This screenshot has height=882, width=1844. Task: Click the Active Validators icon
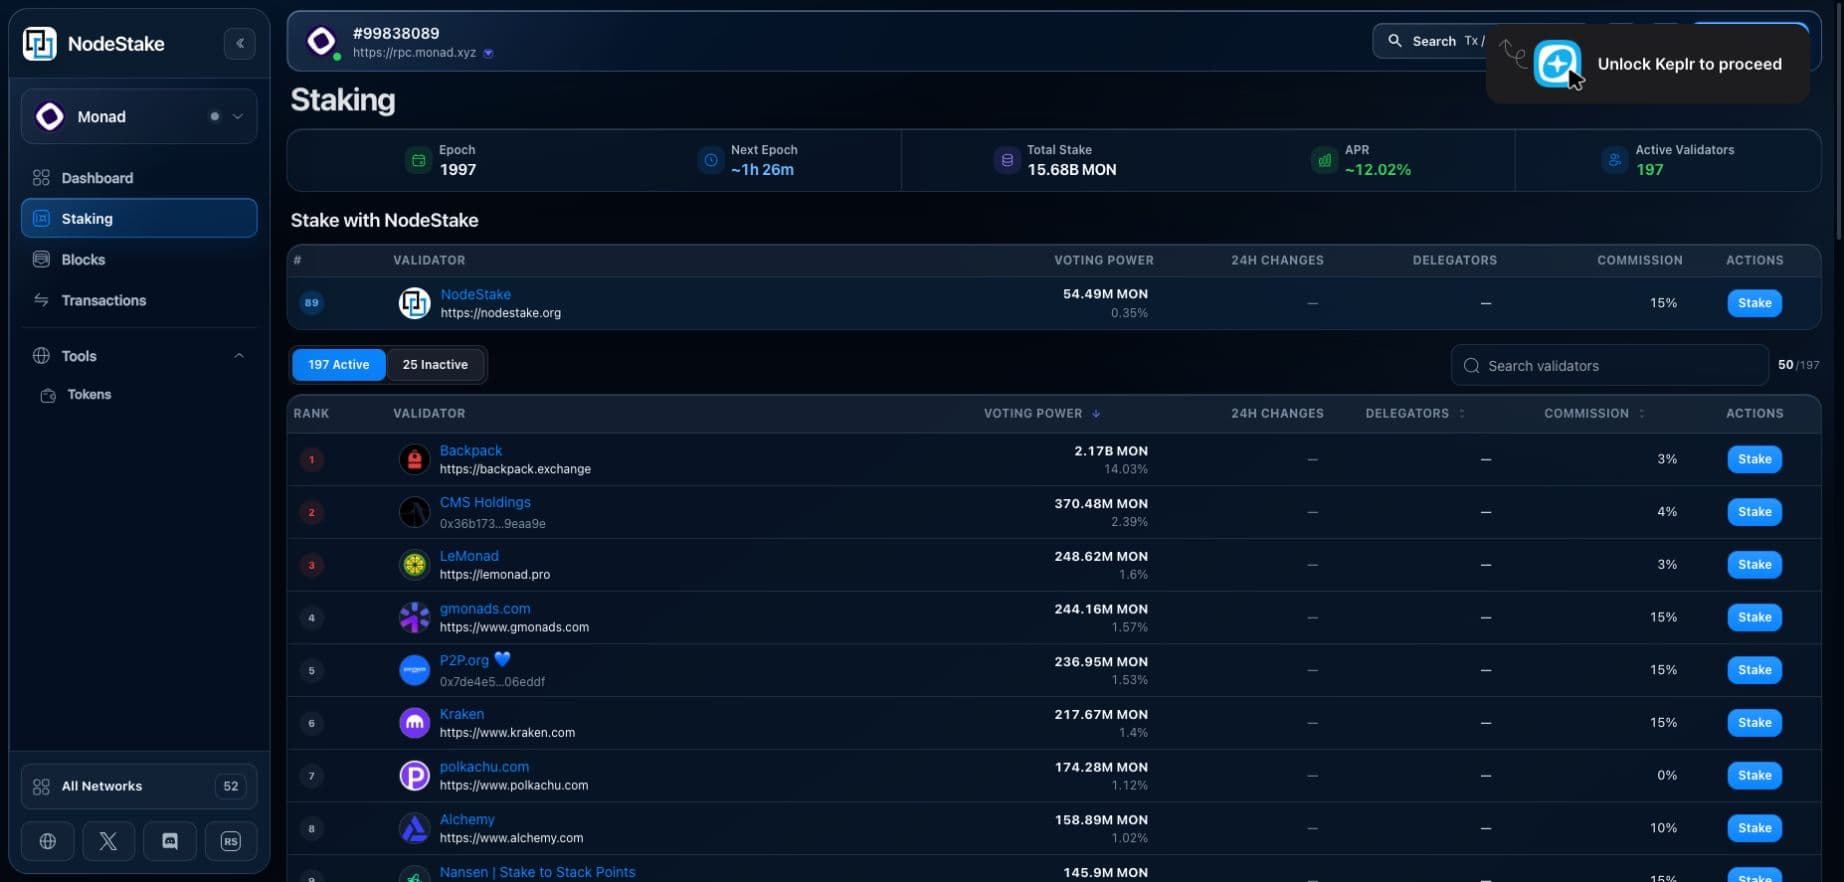(1614, 160)
